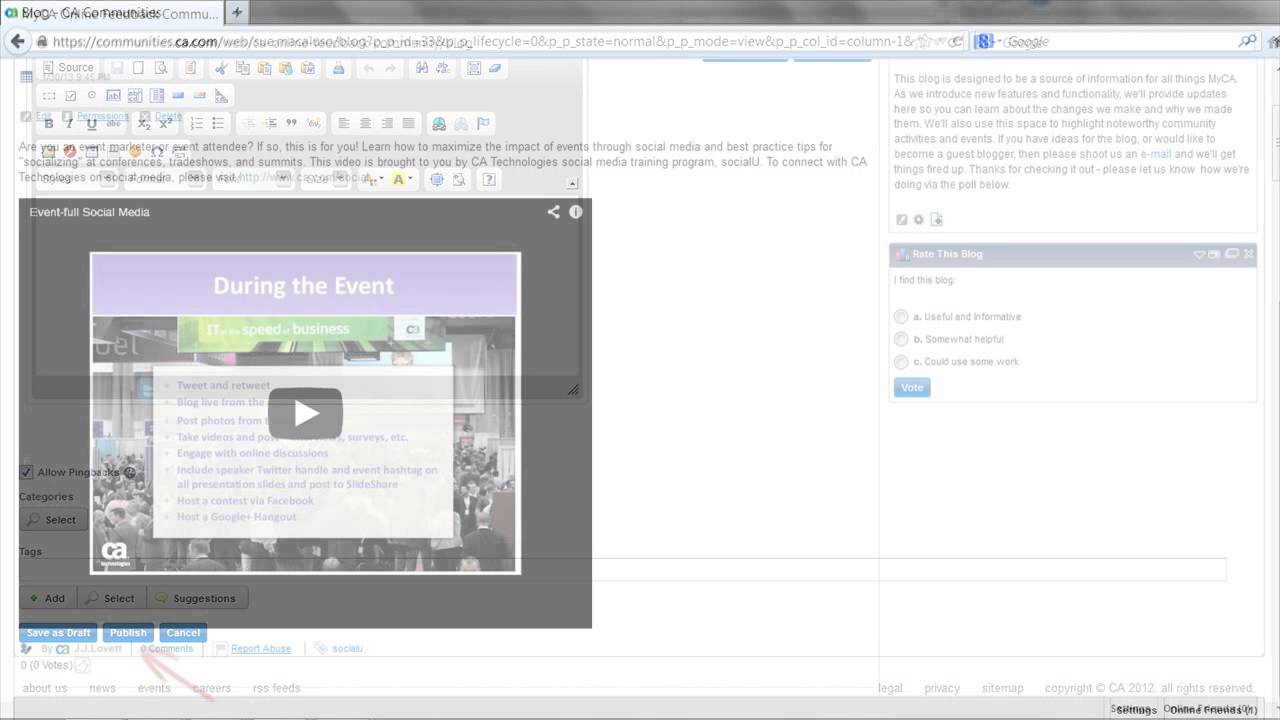This screenshot has height=720, width=1280.
Task: Click the browser Back arrow button
Action: coord(17,42)
